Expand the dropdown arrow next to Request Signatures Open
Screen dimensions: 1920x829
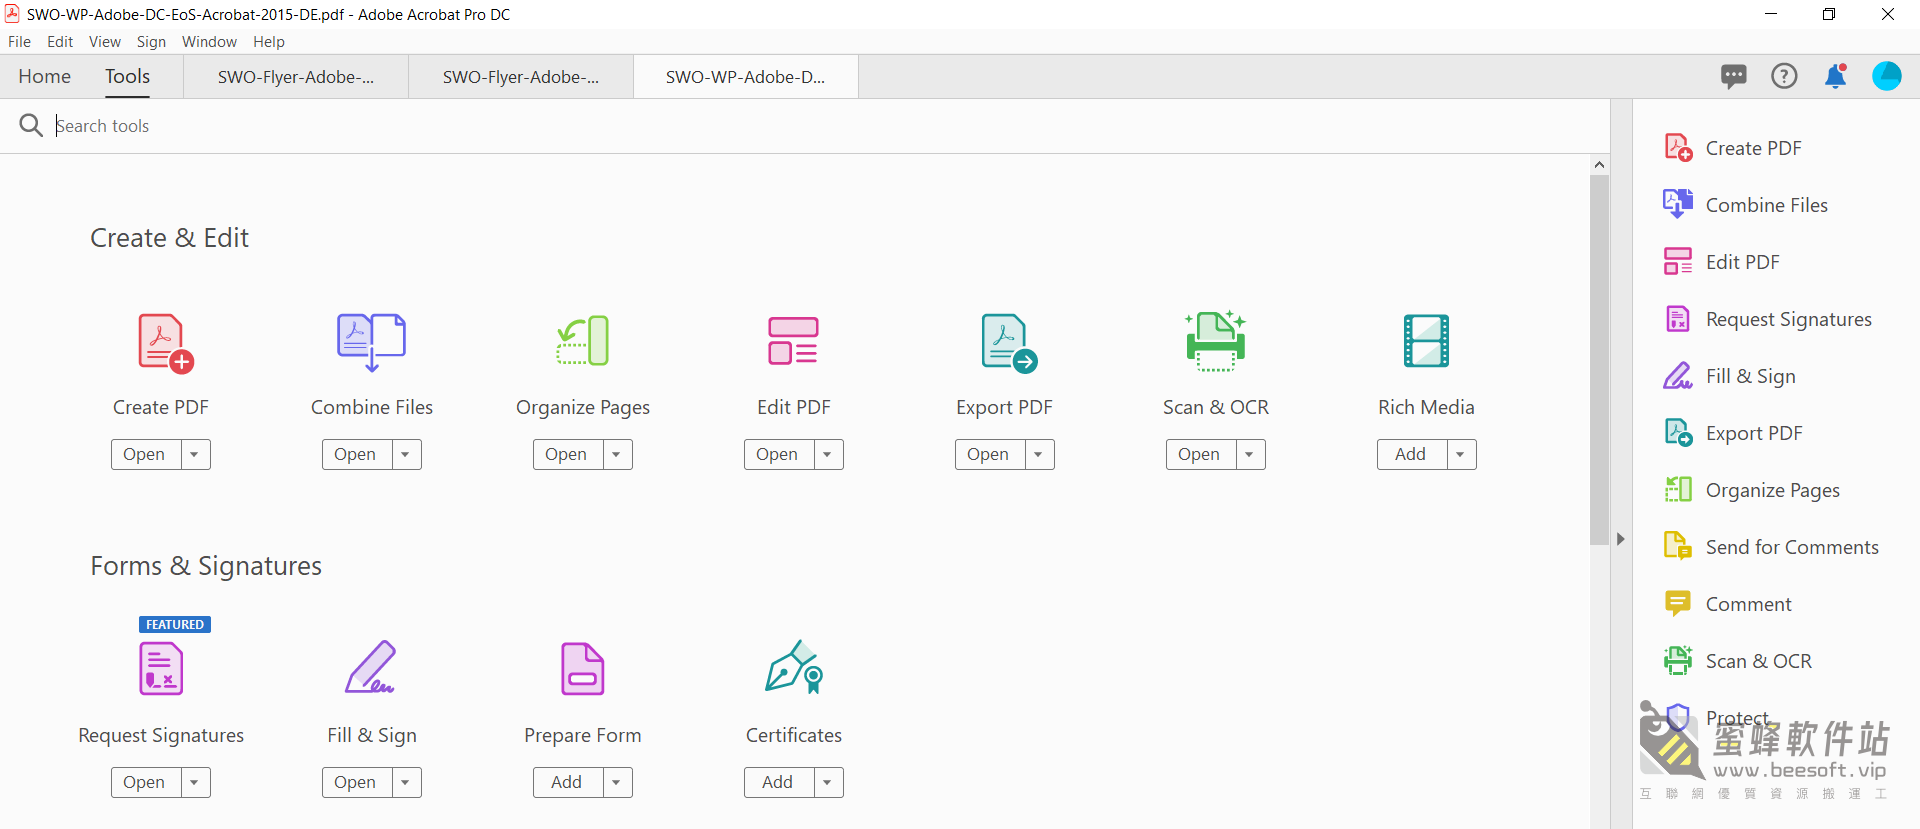click(195, 782)
